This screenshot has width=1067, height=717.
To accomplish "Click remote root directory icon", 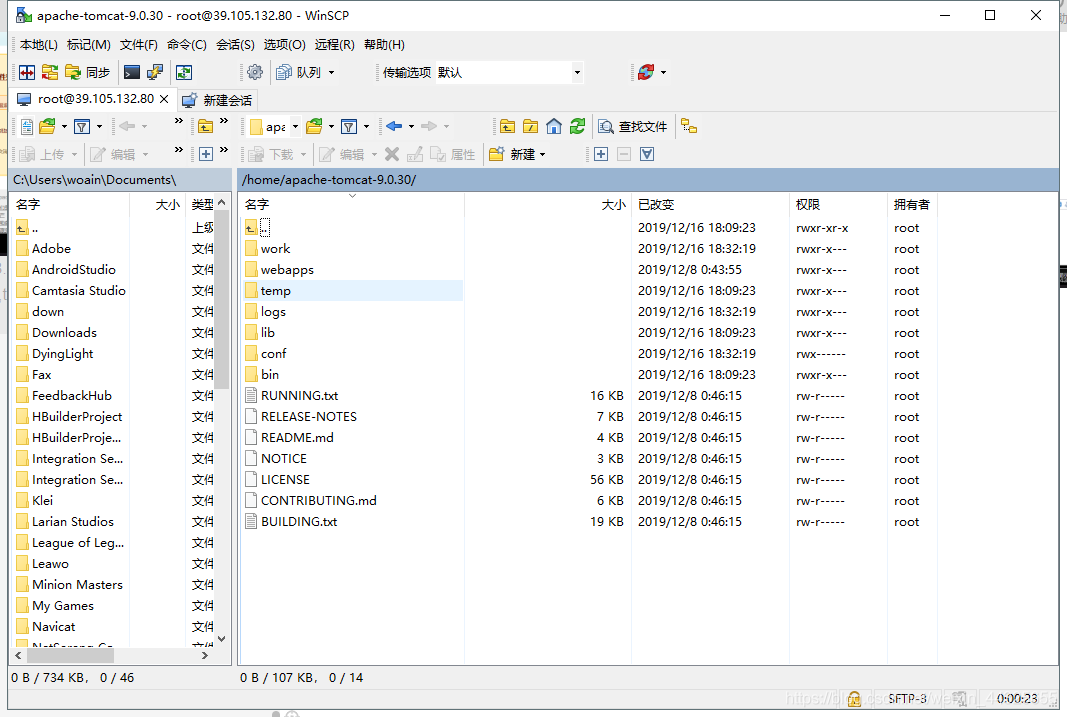I will tap(531, 127).
